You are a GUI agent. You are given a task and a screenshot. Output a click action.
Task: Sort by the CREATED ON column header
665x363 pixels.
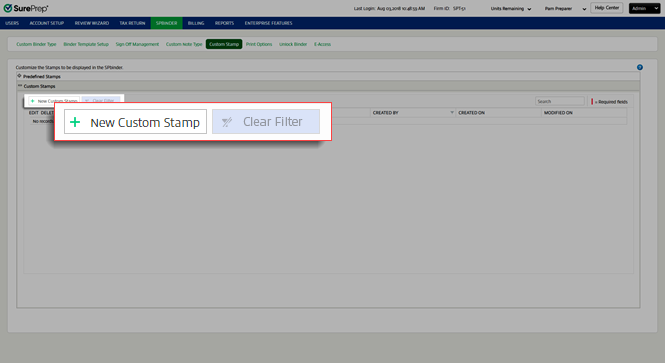[472, 113]
